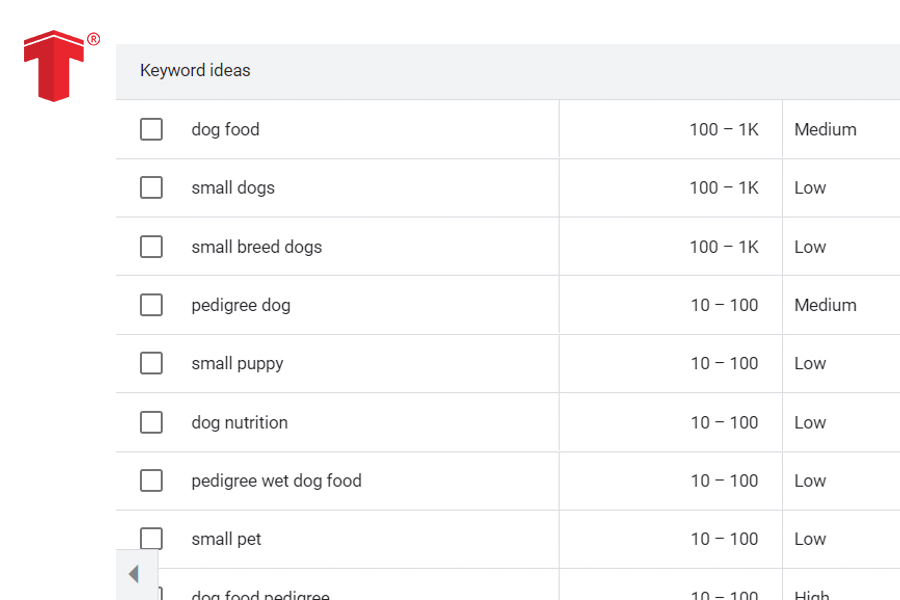Click the pedigree dog keyword

pyautogui.click(x=241, y=305)
